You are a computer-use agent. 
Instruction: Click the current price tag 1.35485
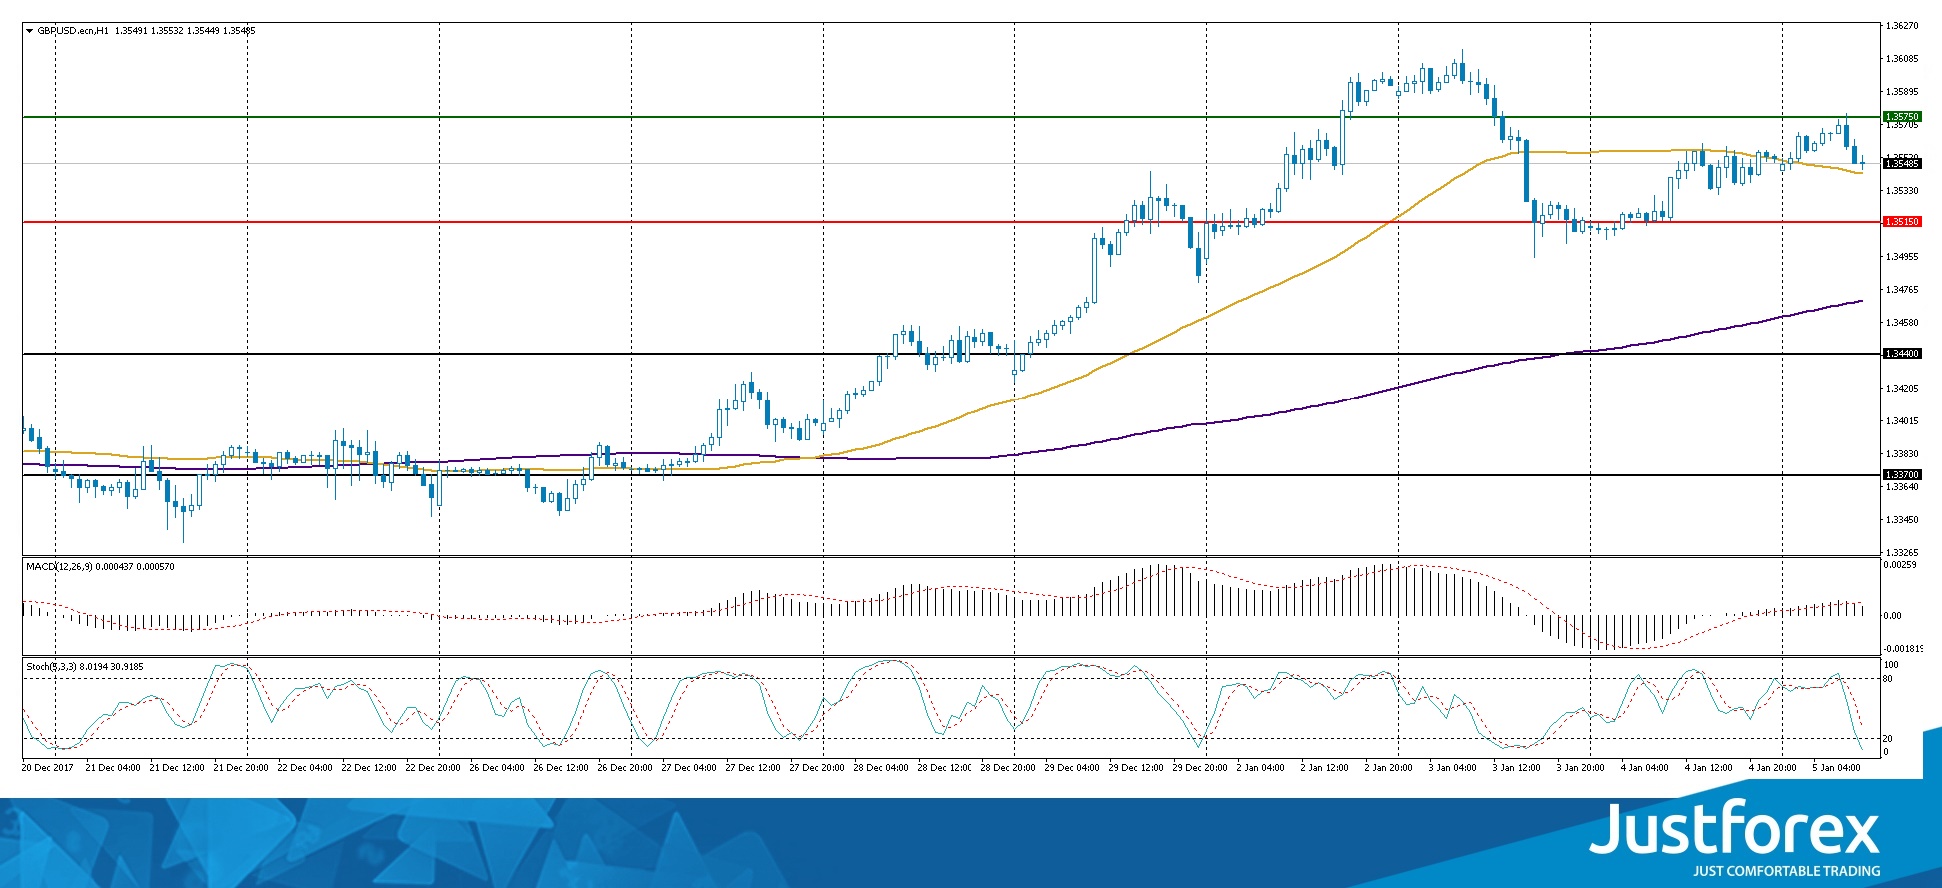point(1902,164)
